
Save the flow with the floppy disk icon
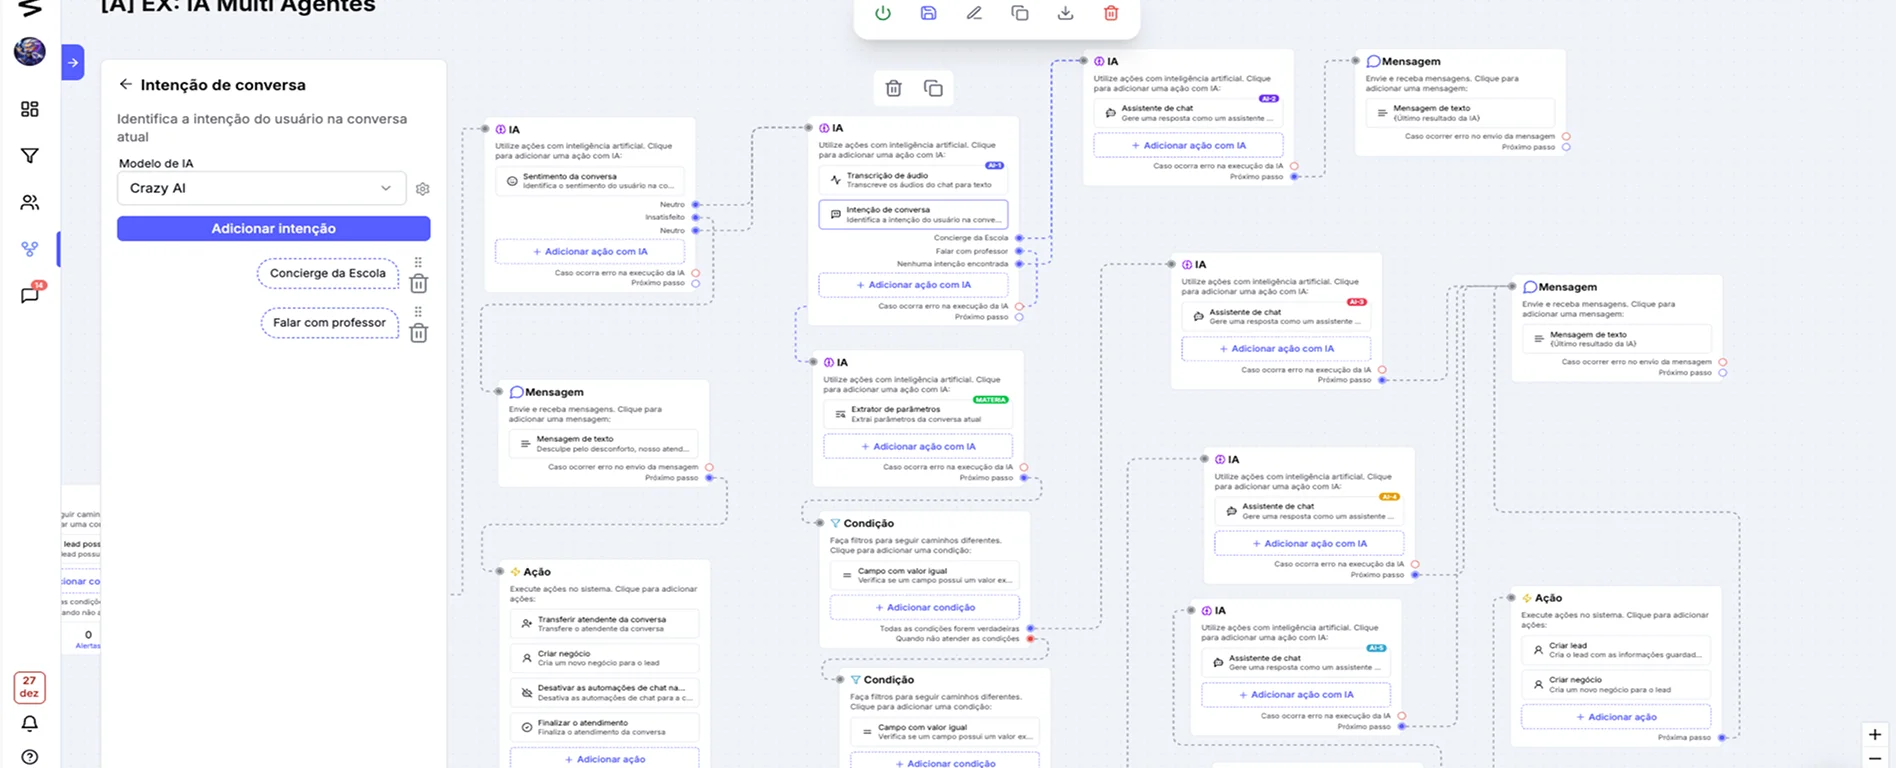(928, 13)
